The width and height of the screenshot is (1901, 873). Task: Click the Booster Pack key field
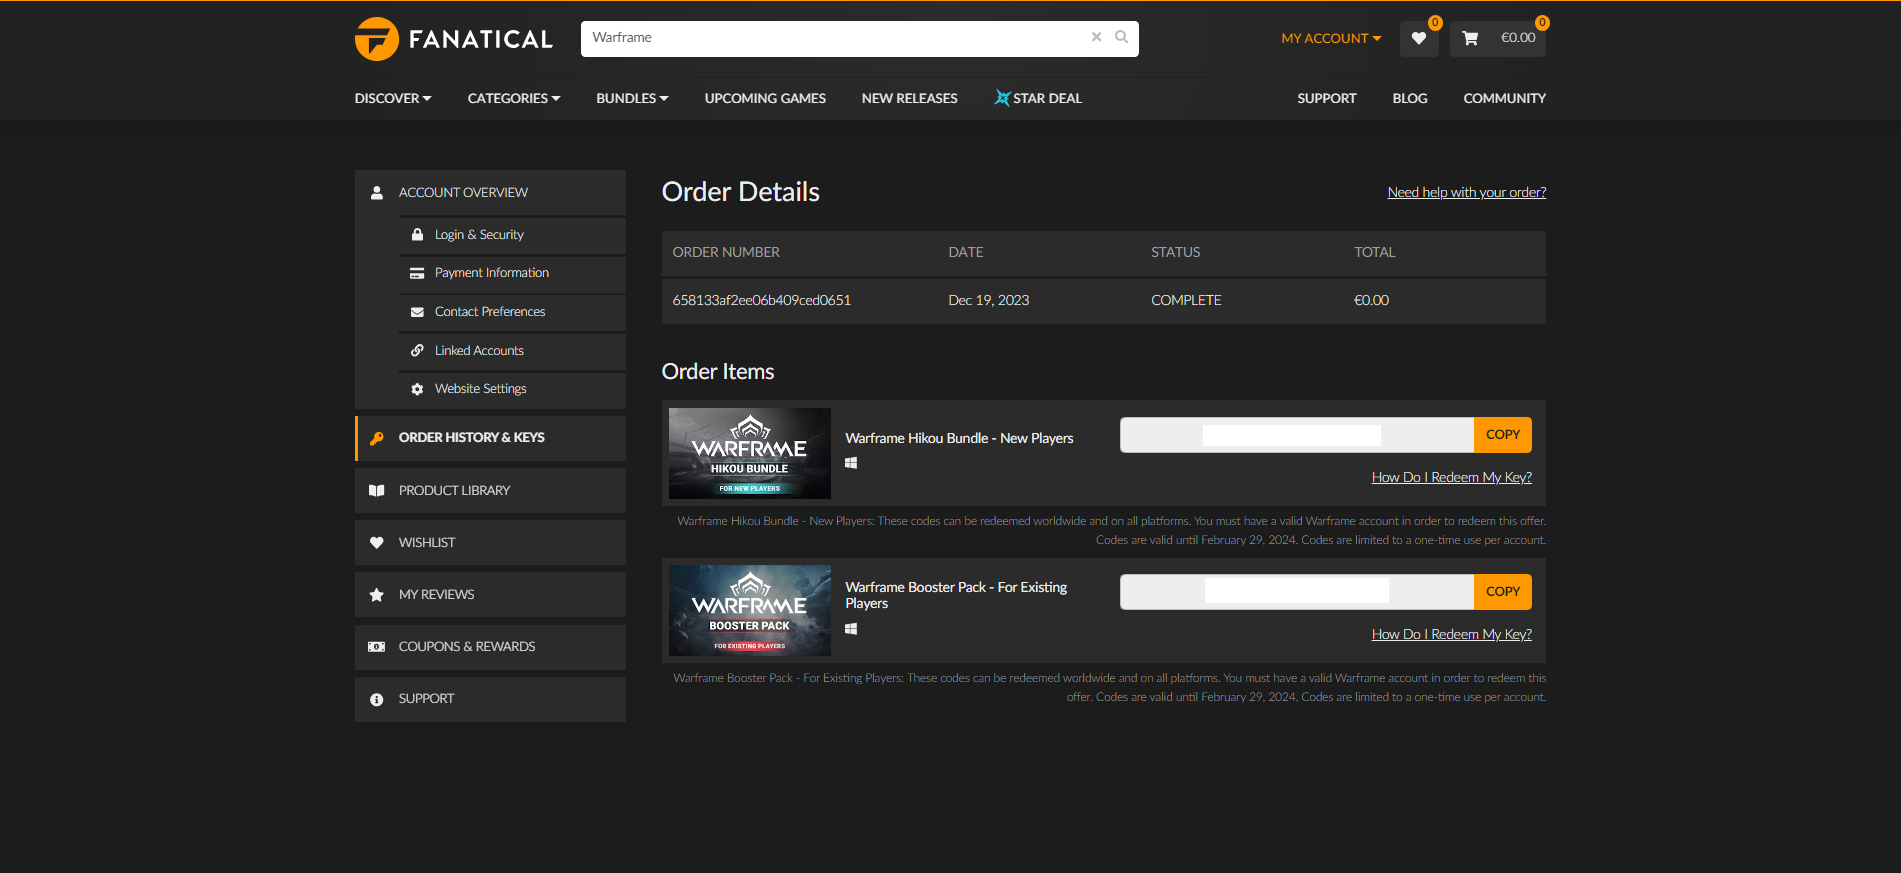point(1297,592)
